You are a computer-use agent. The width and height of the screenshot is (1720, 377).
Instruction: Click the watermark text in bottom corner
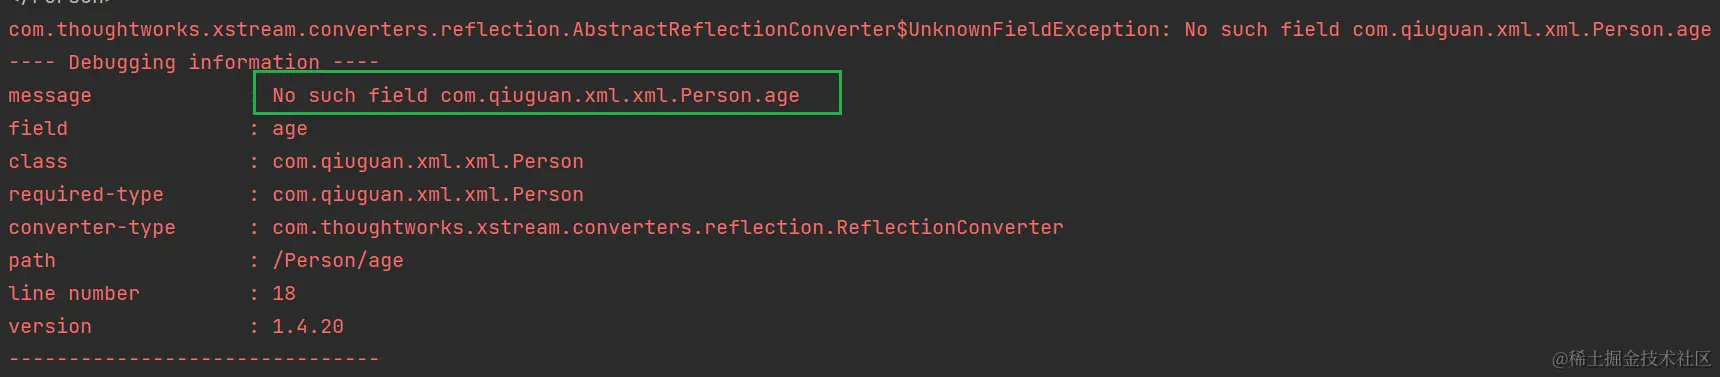click(1631, 358)
